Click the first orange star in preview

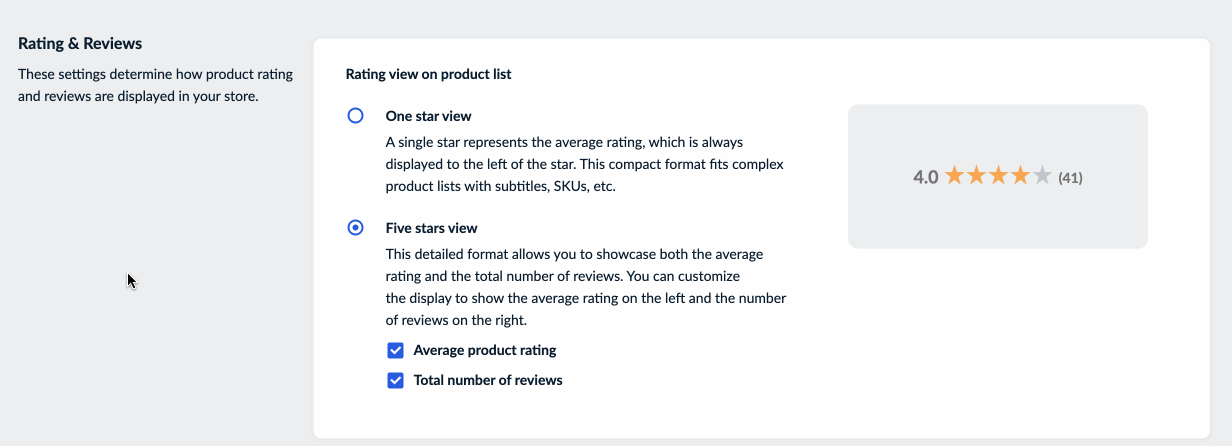954,177
